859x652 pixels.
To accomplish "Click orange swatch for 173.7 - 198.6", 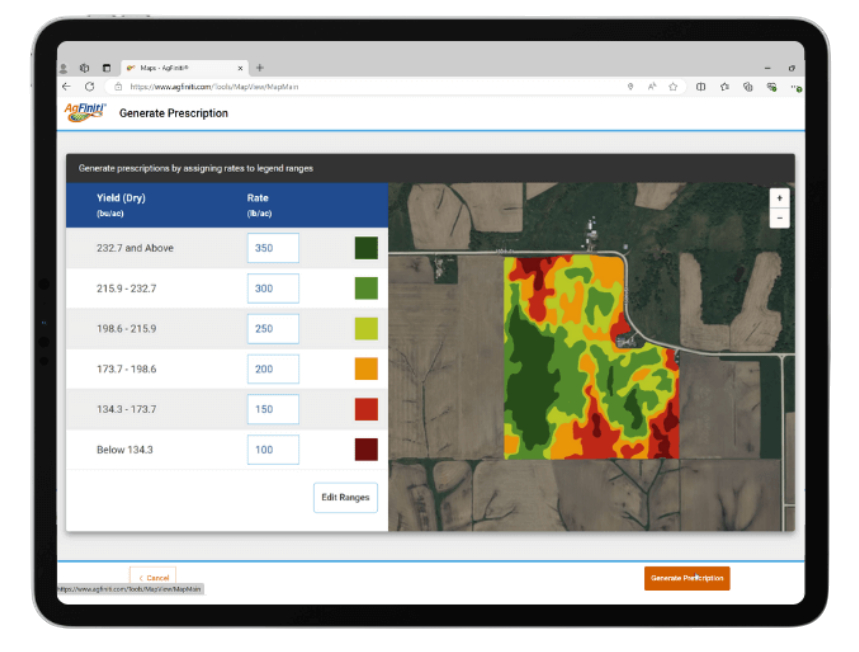I will point(366,369).
